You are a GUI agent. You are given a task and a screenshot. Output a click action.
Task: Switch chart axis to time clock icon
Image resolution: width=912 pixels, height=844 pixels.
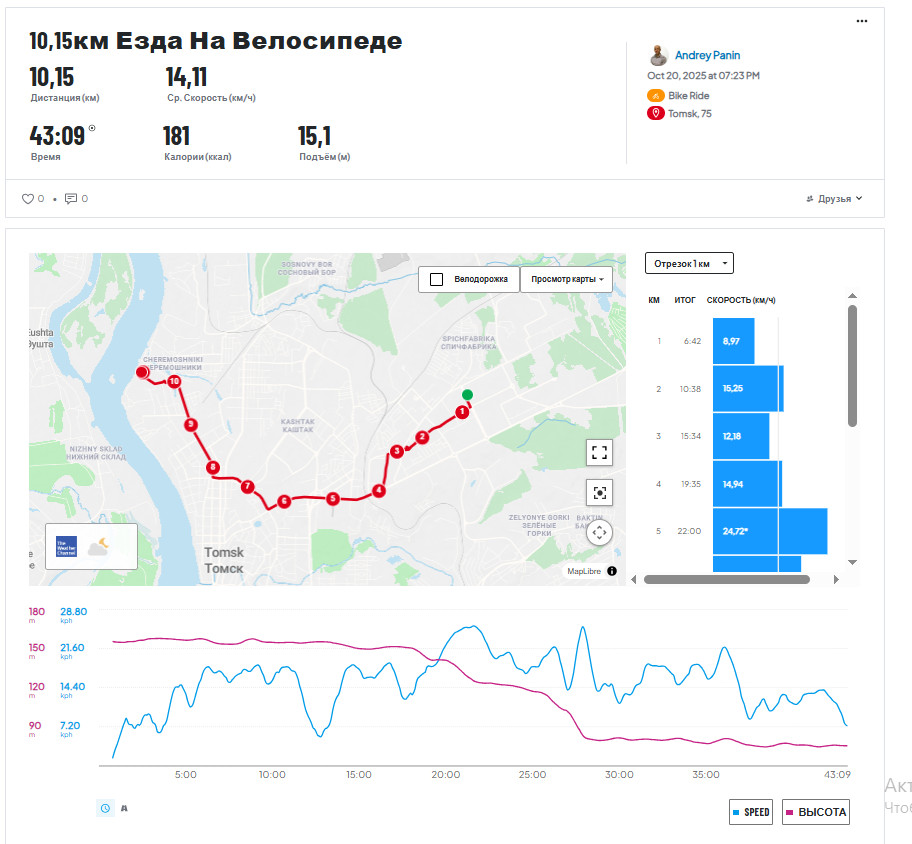click(x=105, y=808)
